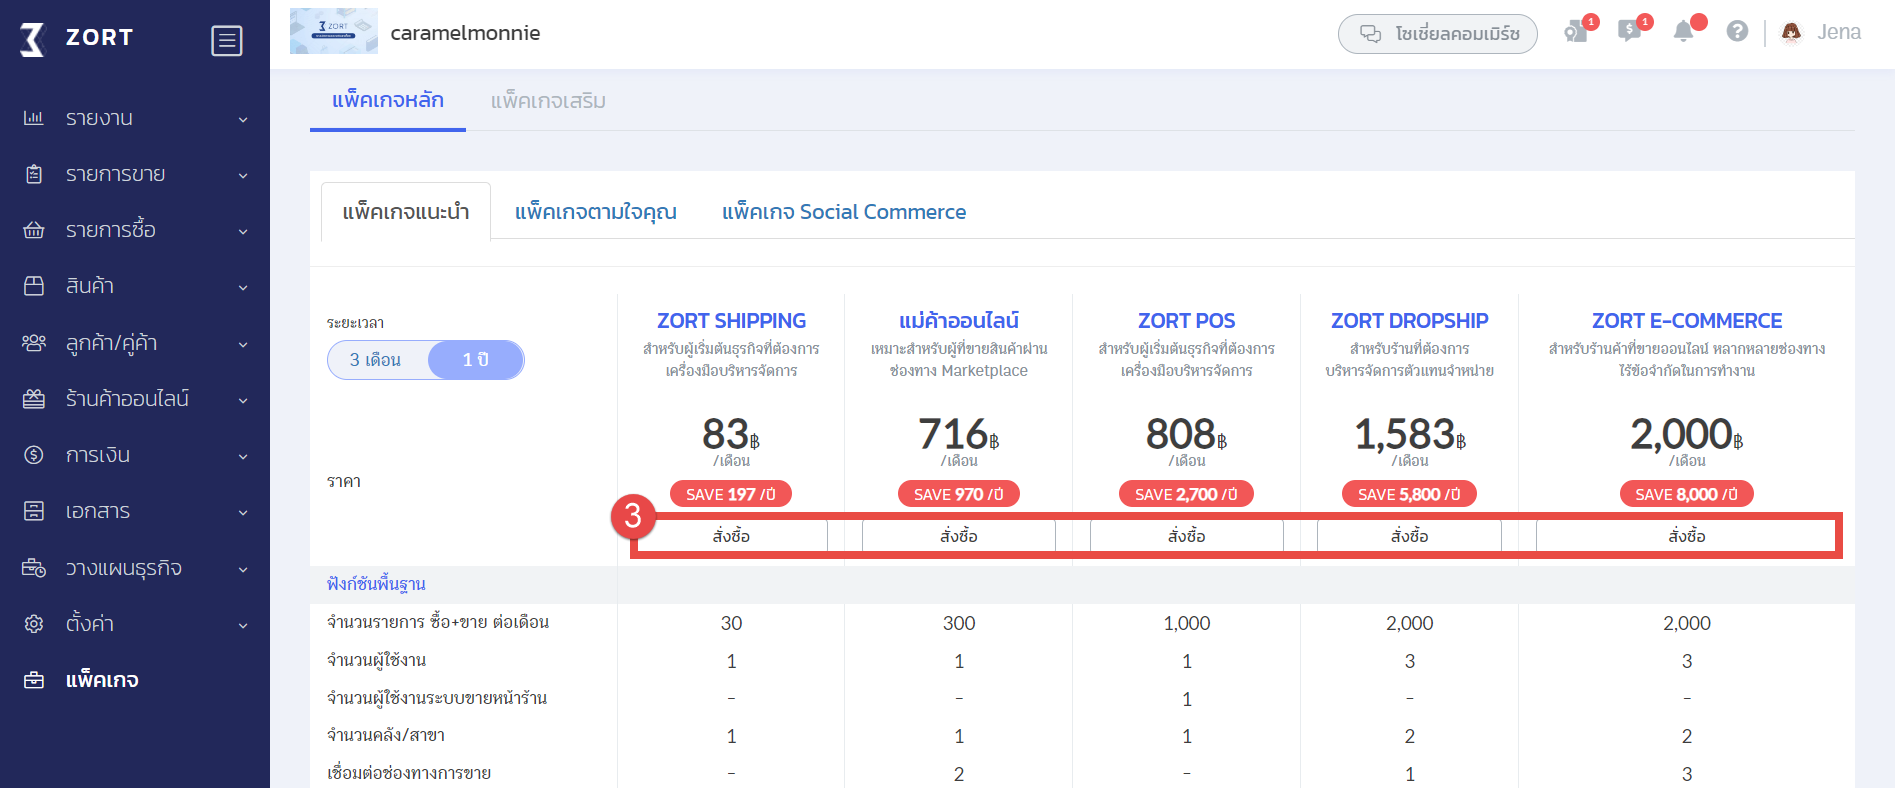1895x788 pixels.
Task: Click the SAVE 8,000 badge
Action: (x=1687, y=494)
